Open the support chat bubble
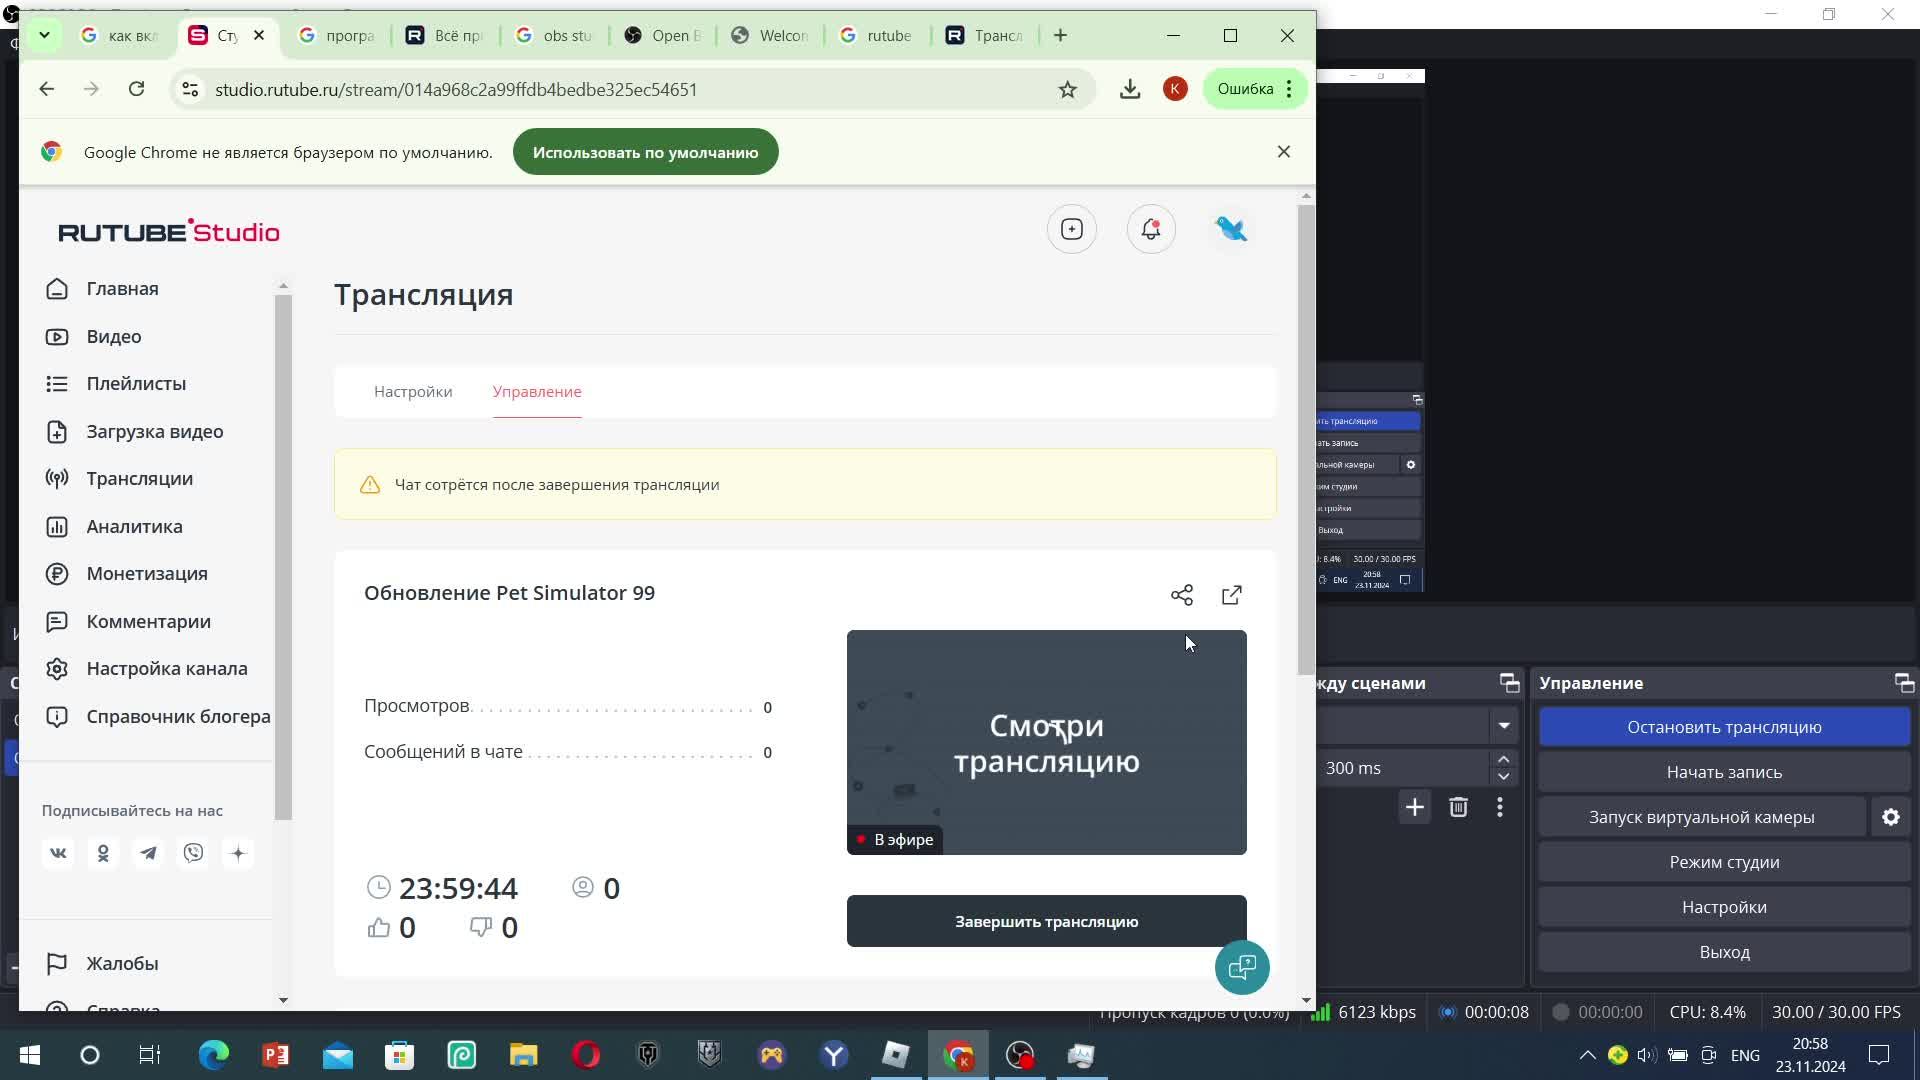Screen dimensions: 1920x1080 coord(1242,968)
